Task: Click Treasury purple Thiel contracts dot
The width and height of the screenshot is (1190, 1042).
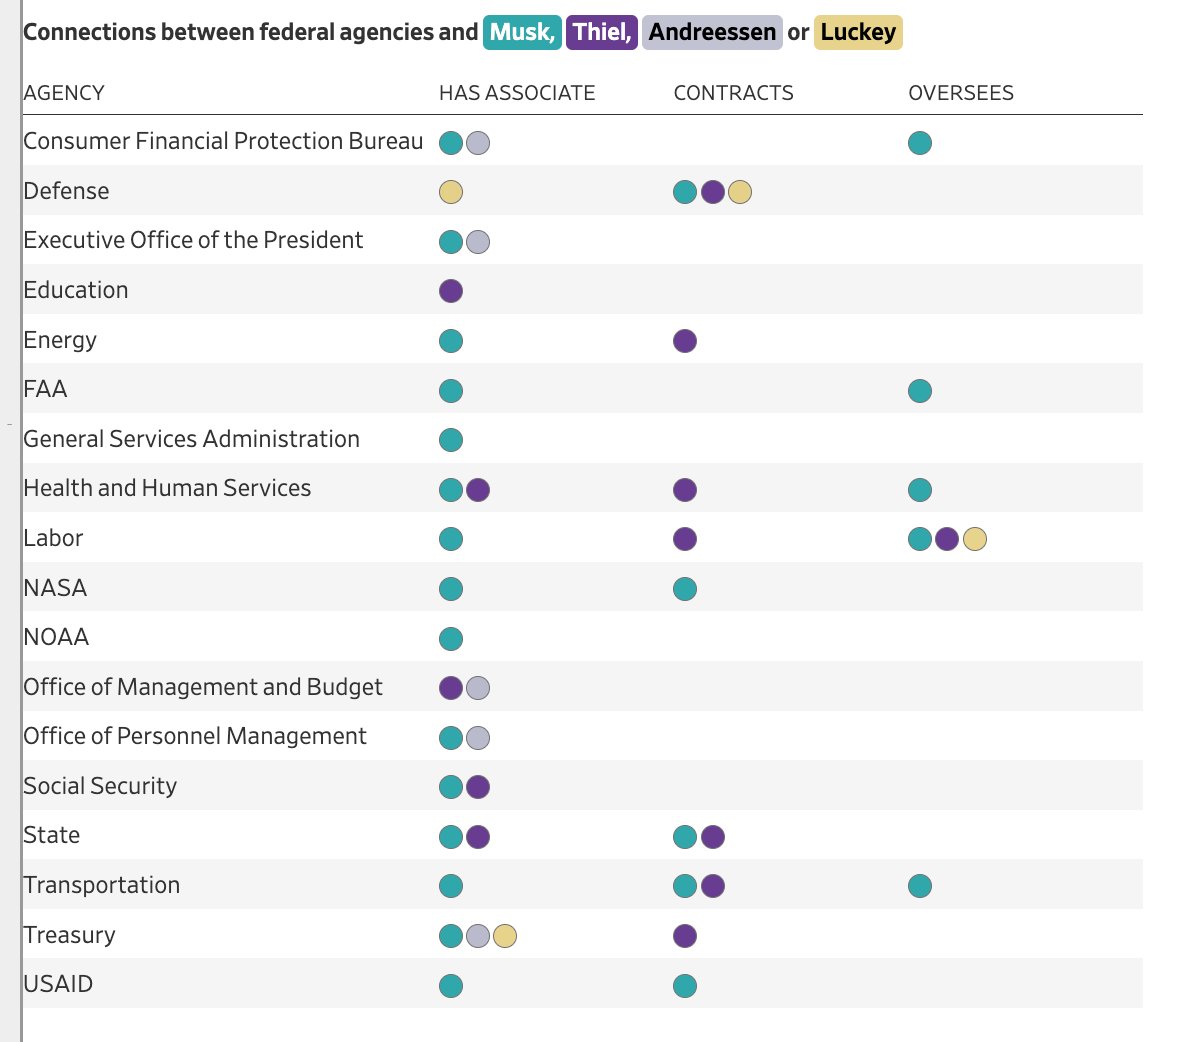Action: pos(685,936)
